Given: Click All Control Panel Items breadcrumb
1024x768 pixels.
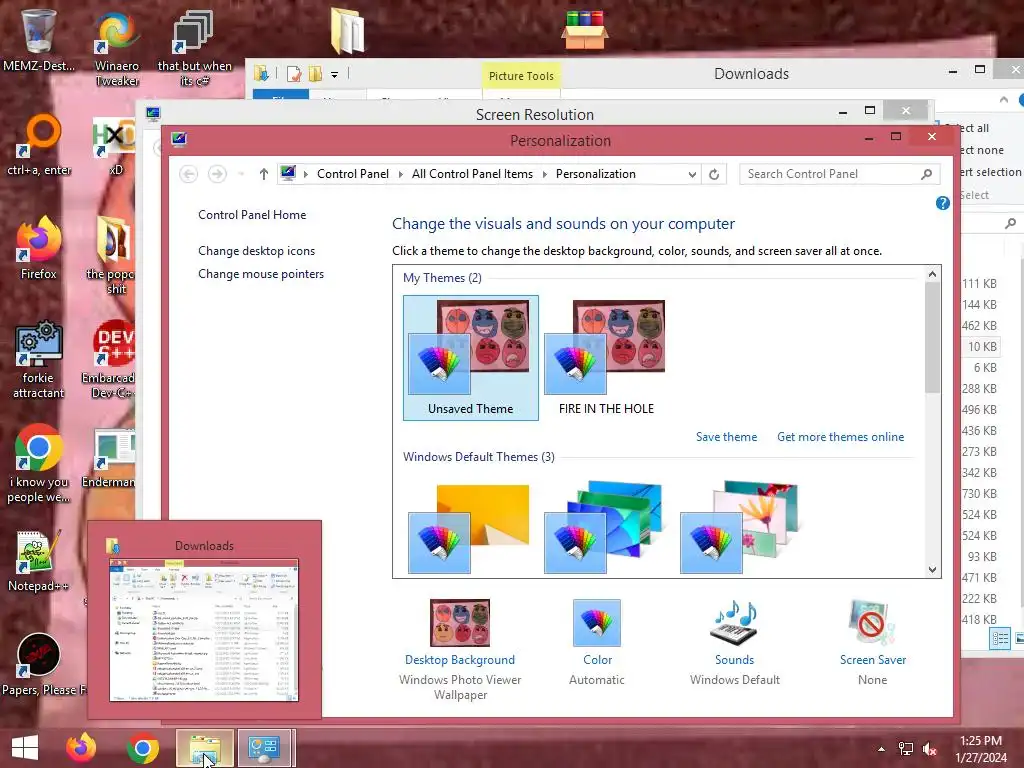Looking at the screenshot, I should (472, 174).
